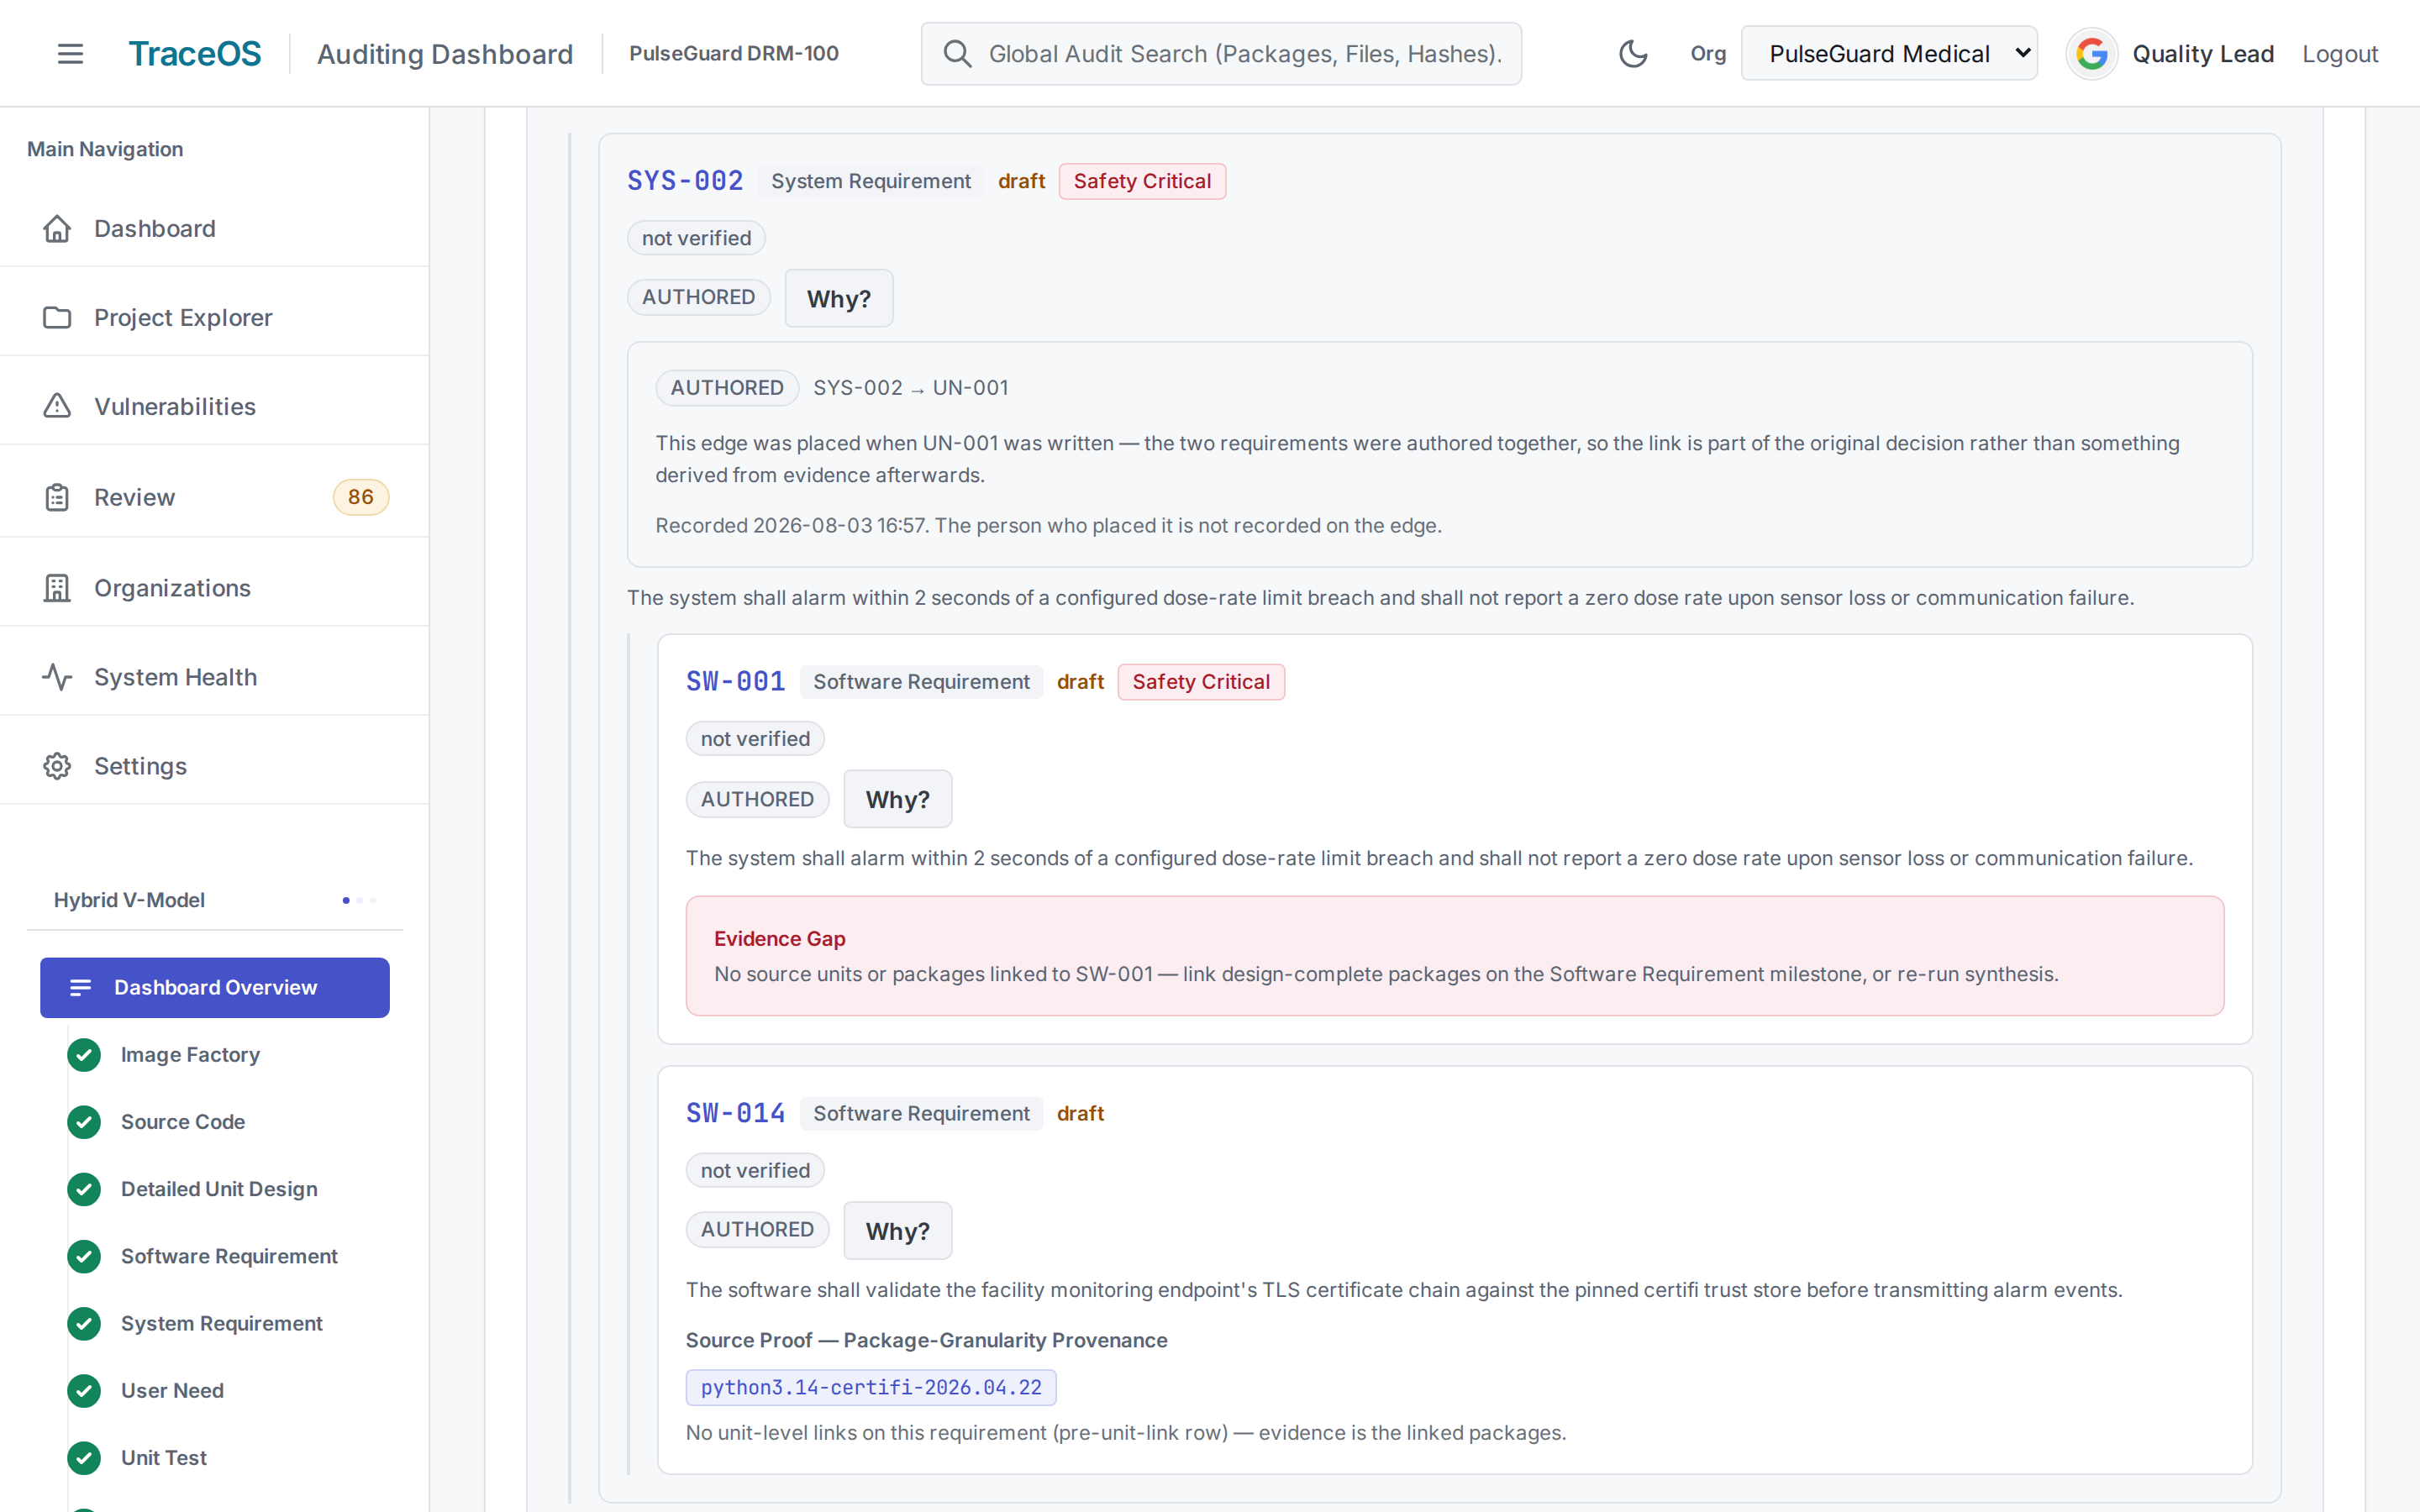Open System Health navigation item
This screenshot has width=2420, height=1512.
click(x=215, y=677)
